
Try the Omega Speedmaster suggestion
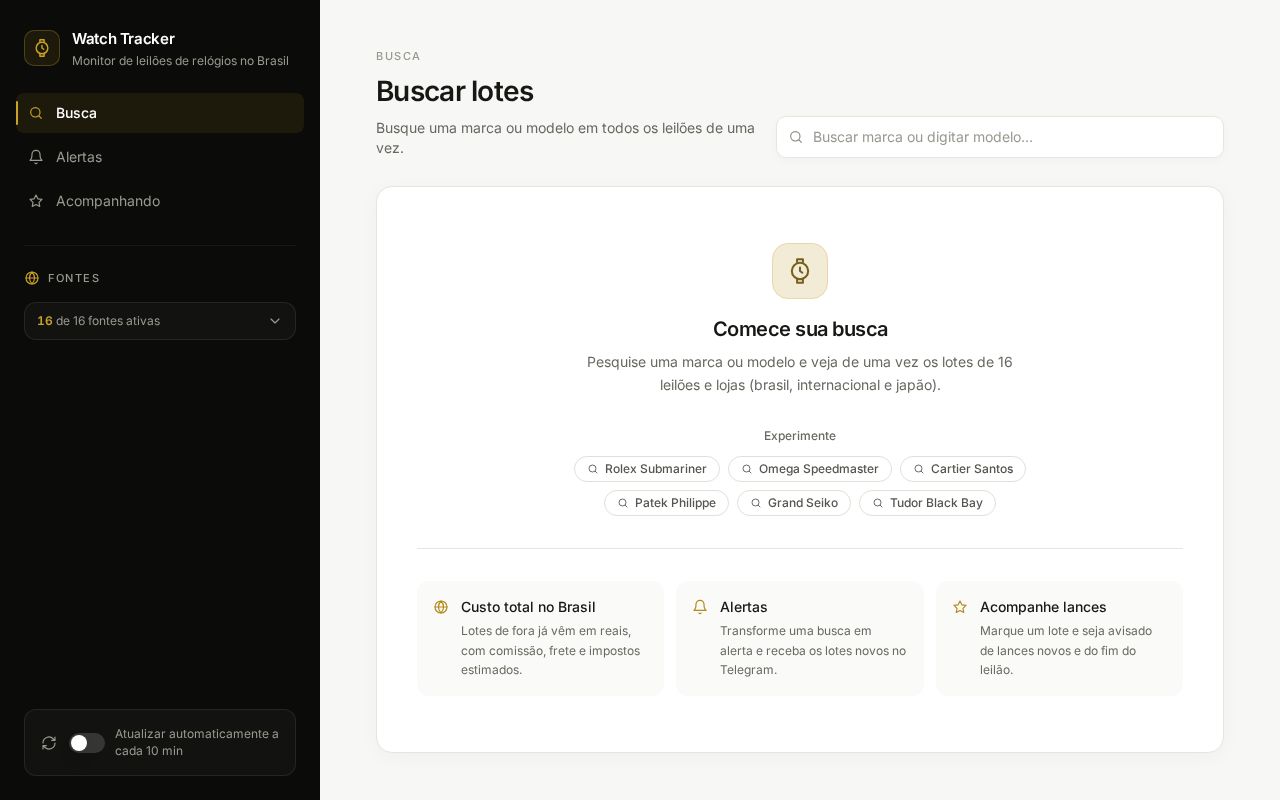[x=810, y=469]
